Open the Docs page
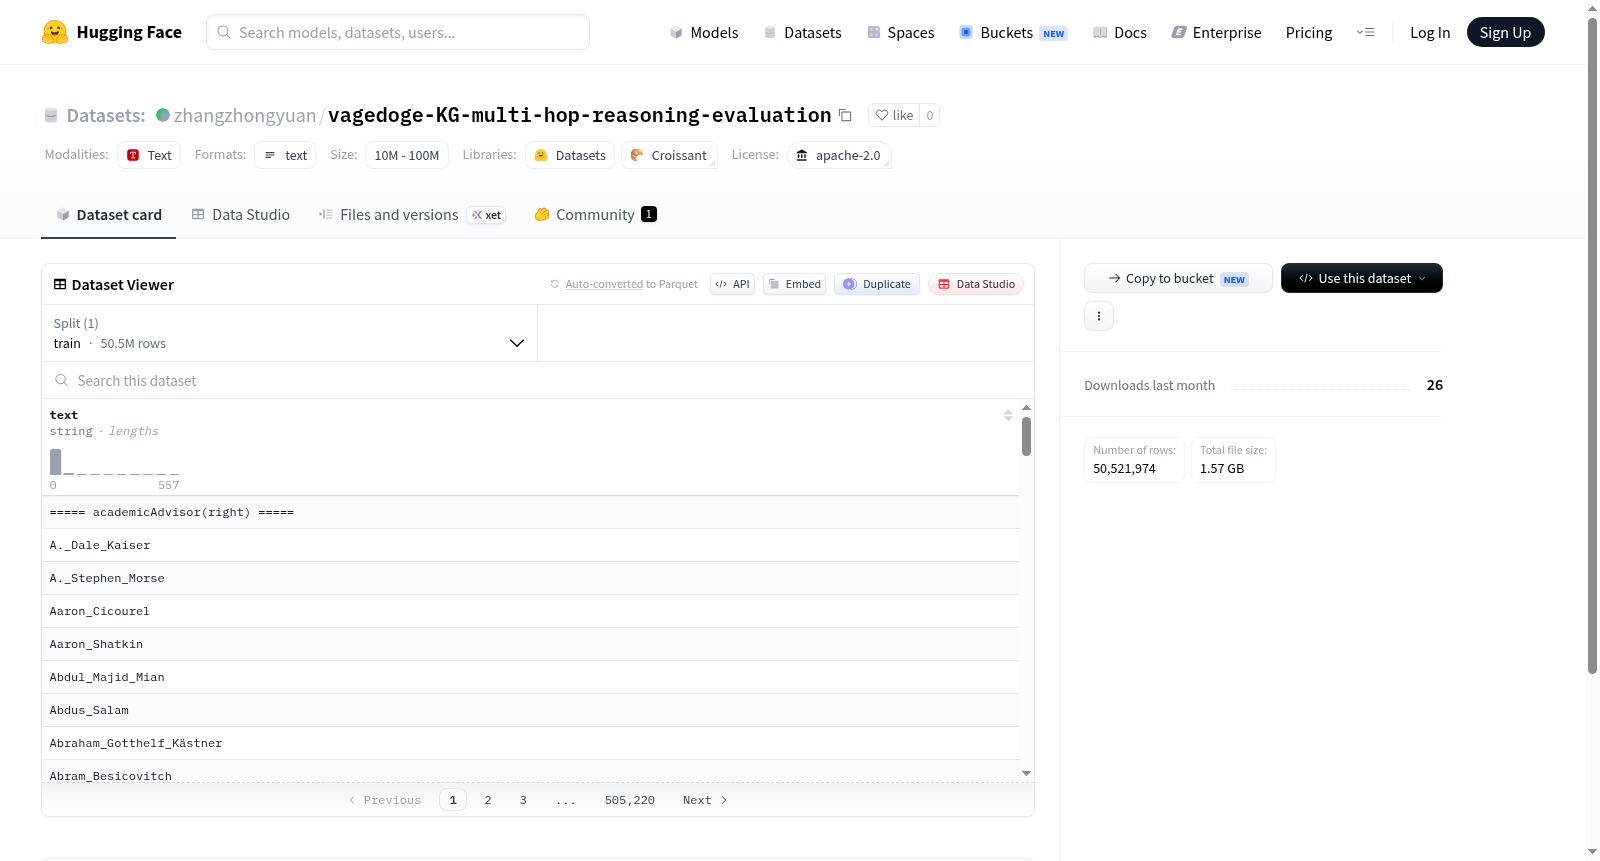1600x861 pixels. point(1120,32)
